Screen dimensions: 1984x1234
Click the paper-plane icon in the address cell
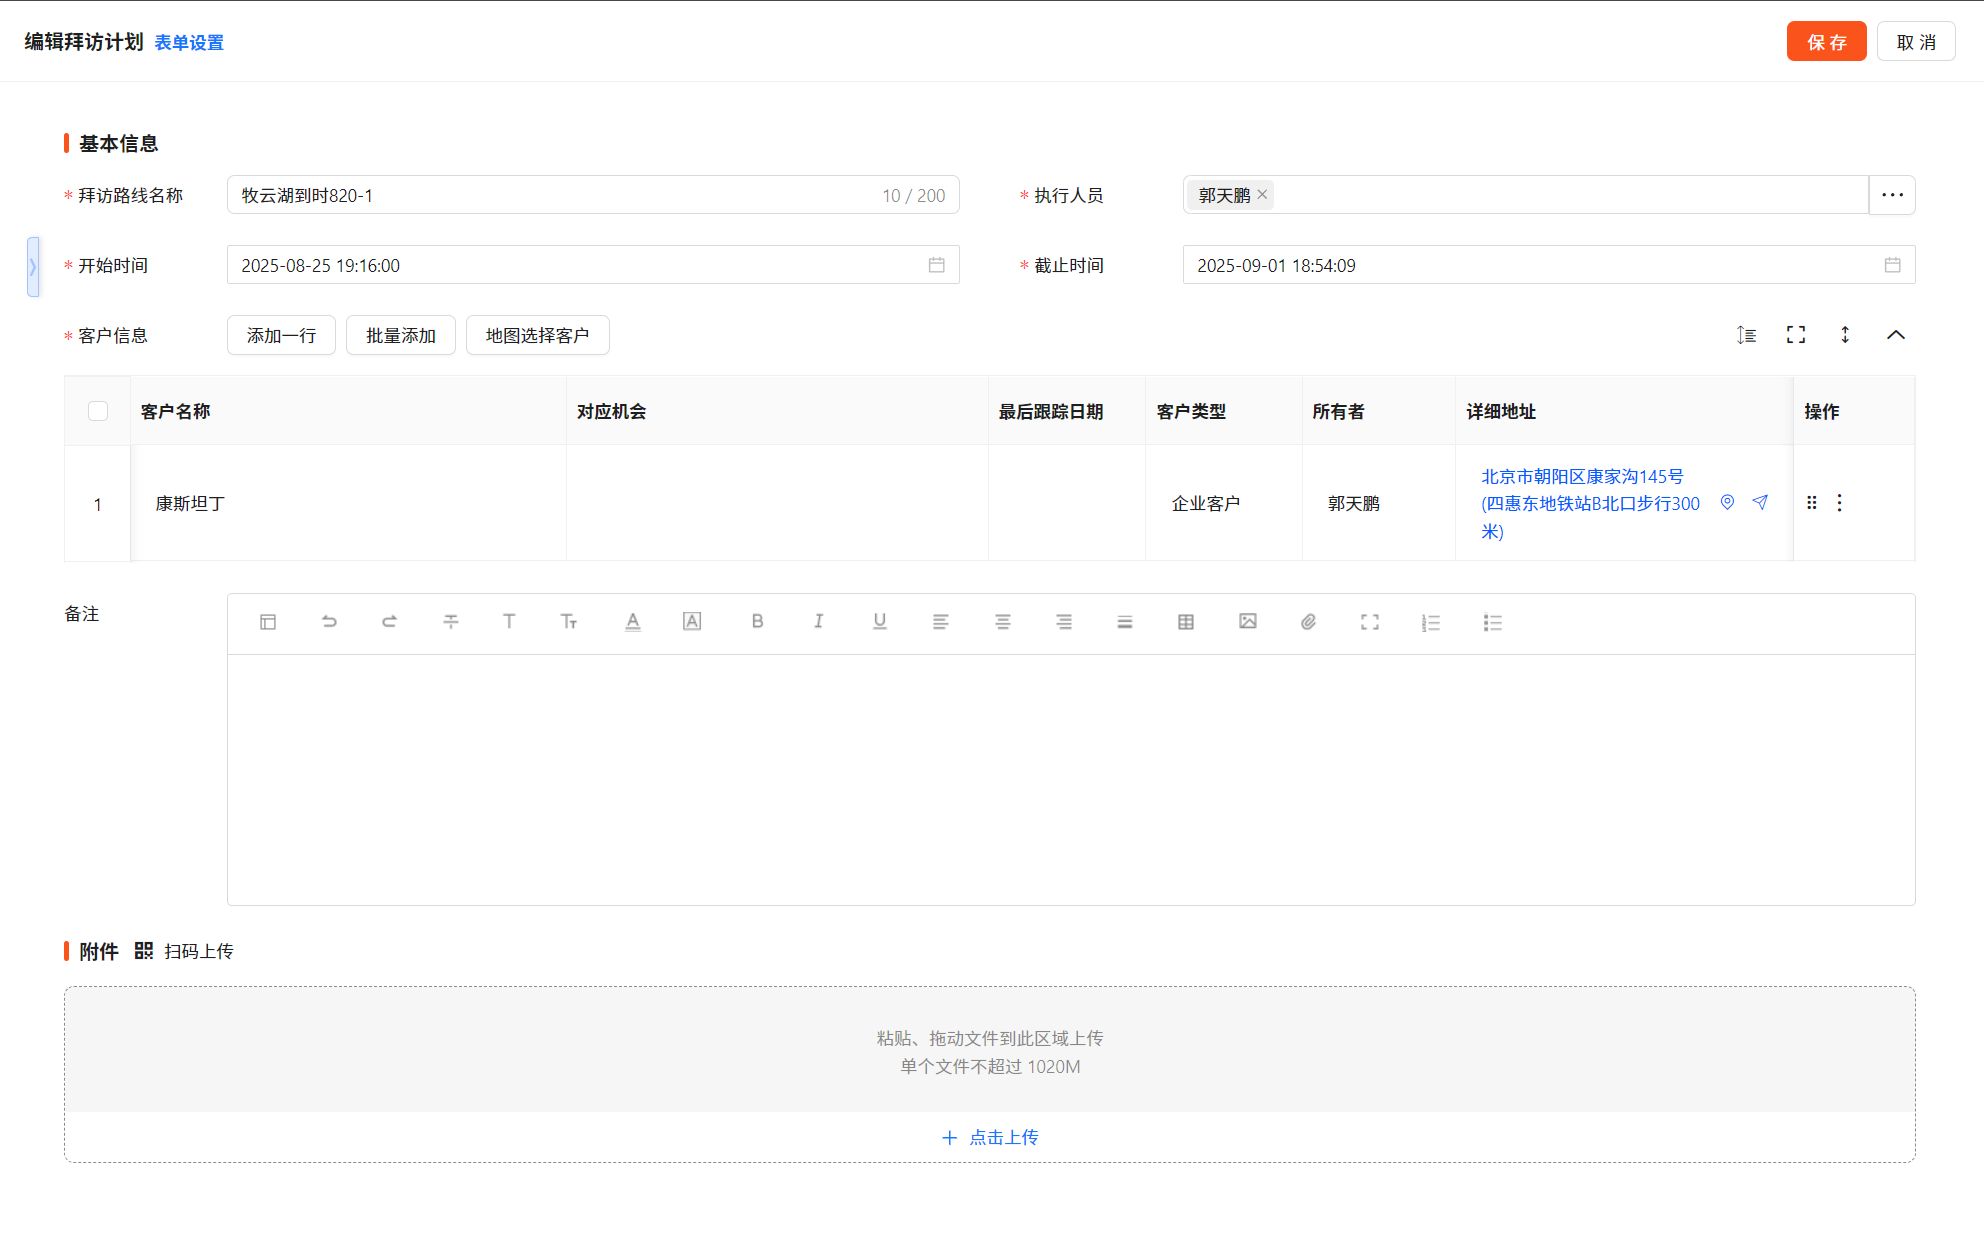(1761, 502)
